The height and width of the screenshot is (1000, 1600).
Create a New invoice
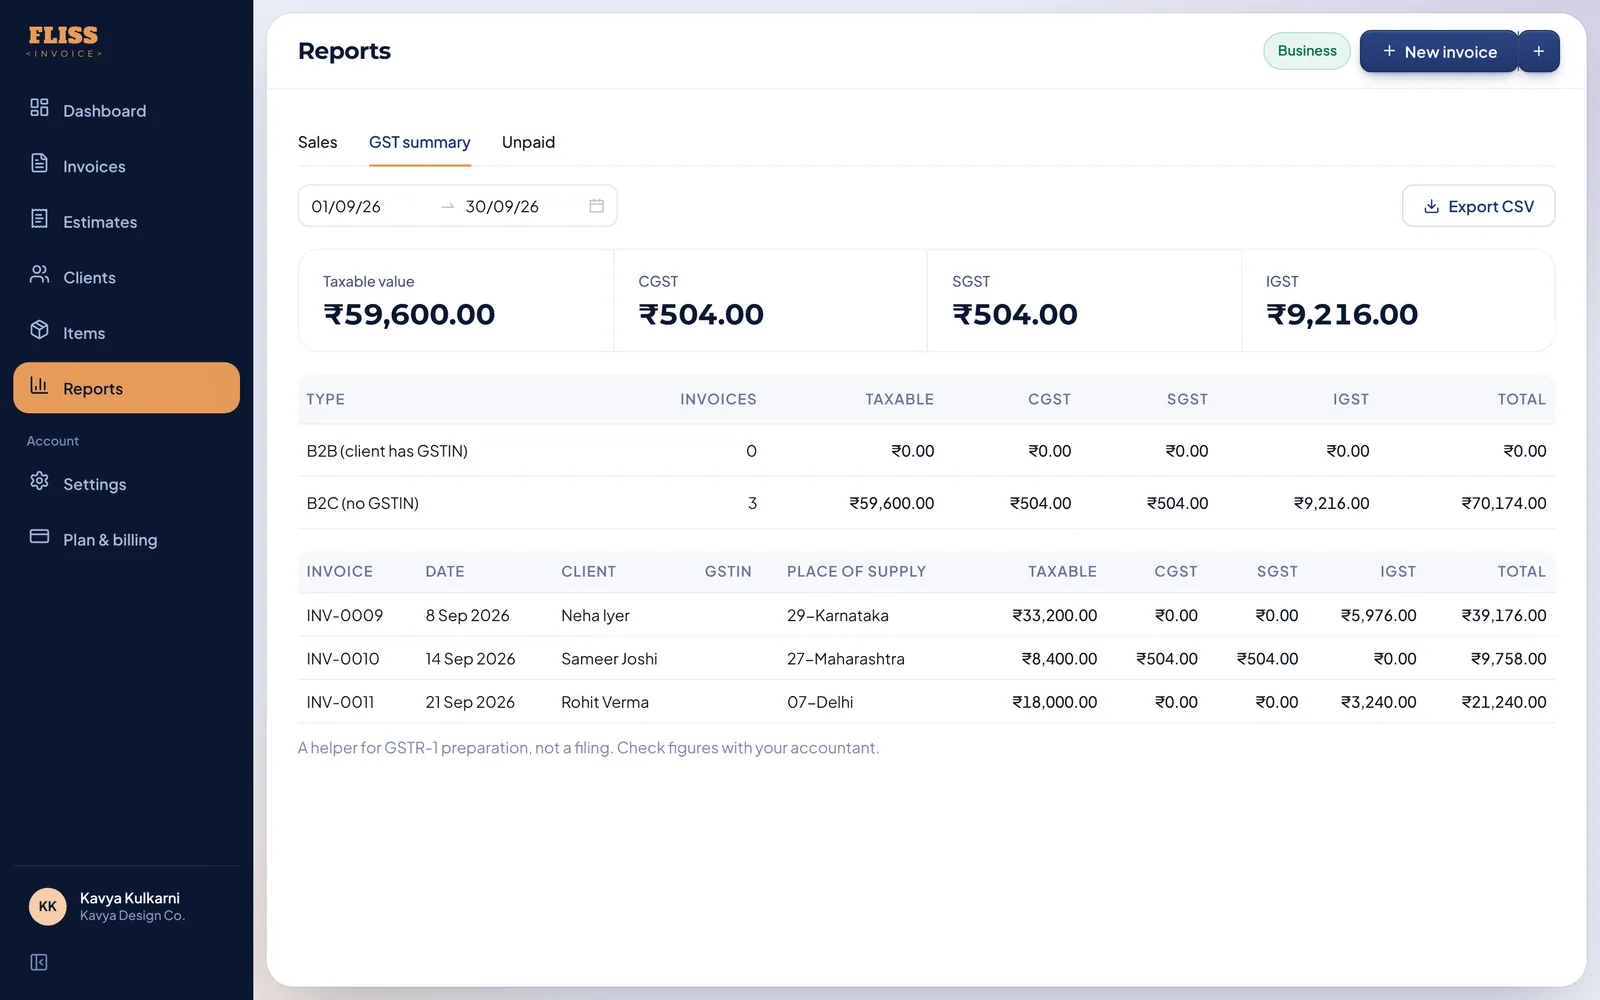(x=1439, y=51)
